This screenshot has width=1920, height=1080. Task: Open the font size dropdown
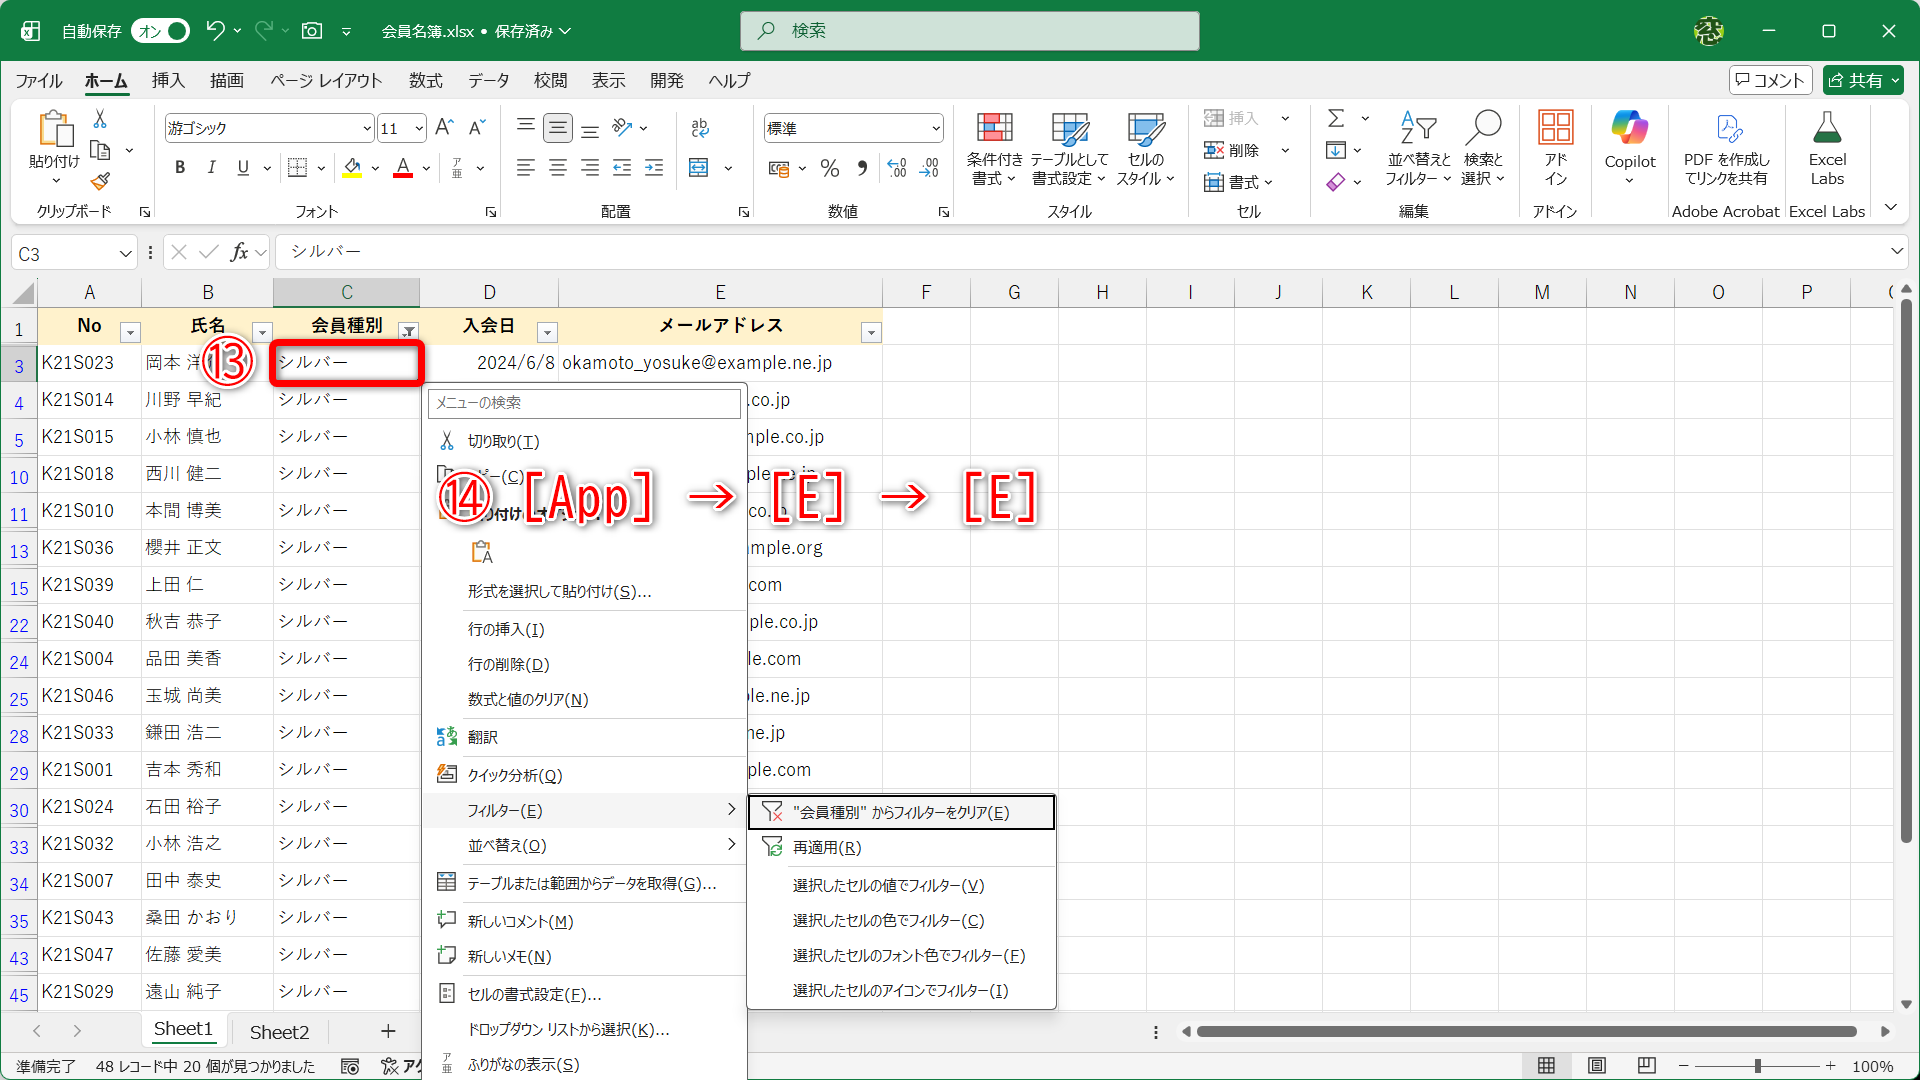pos(417,128)
